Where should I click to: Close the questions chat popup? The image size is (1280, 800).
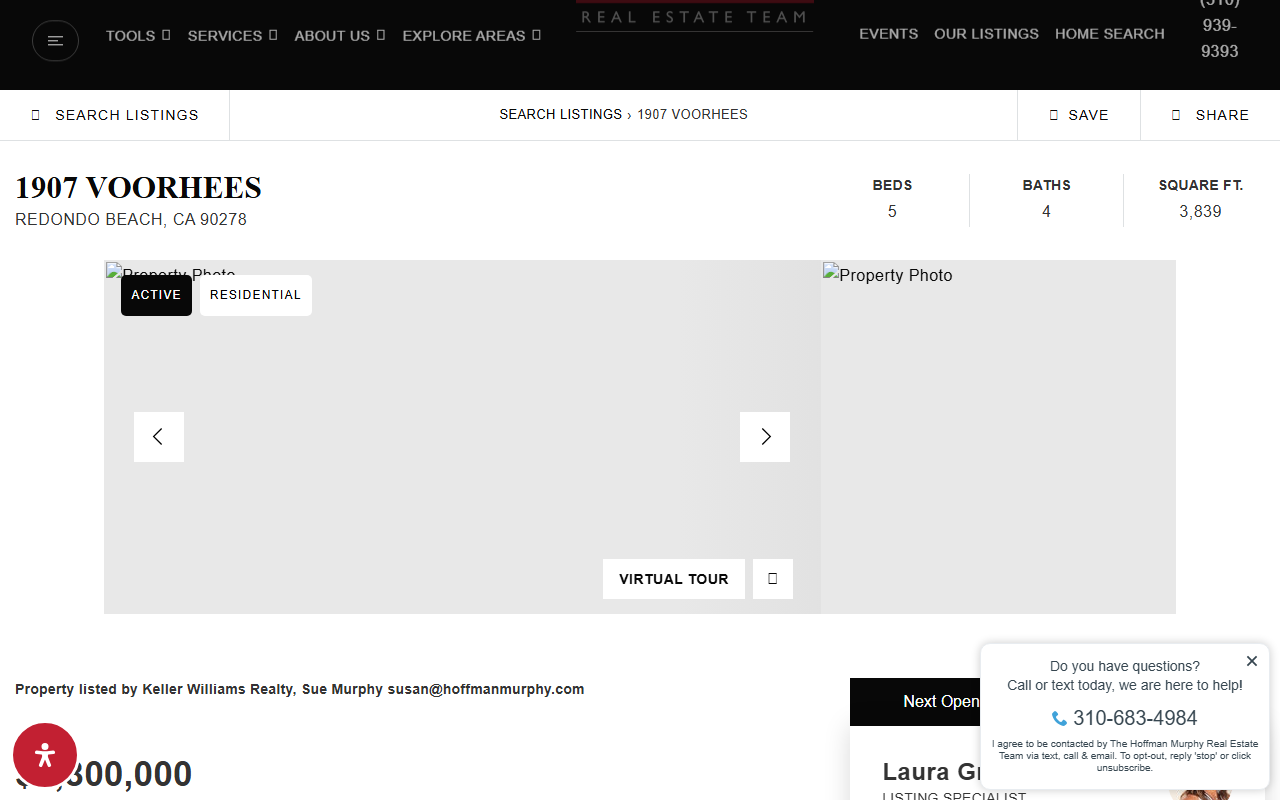coord(1252,661)
